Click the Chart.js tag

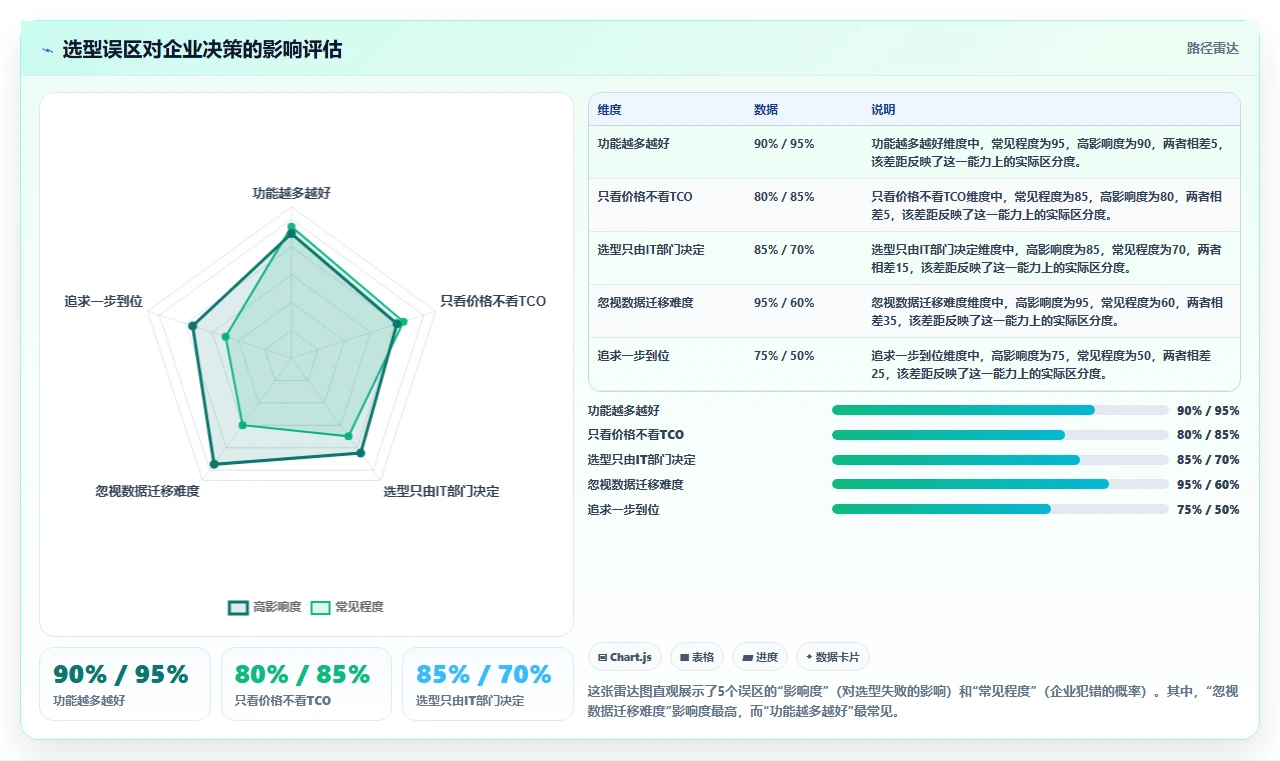click(x=625, y=657)
